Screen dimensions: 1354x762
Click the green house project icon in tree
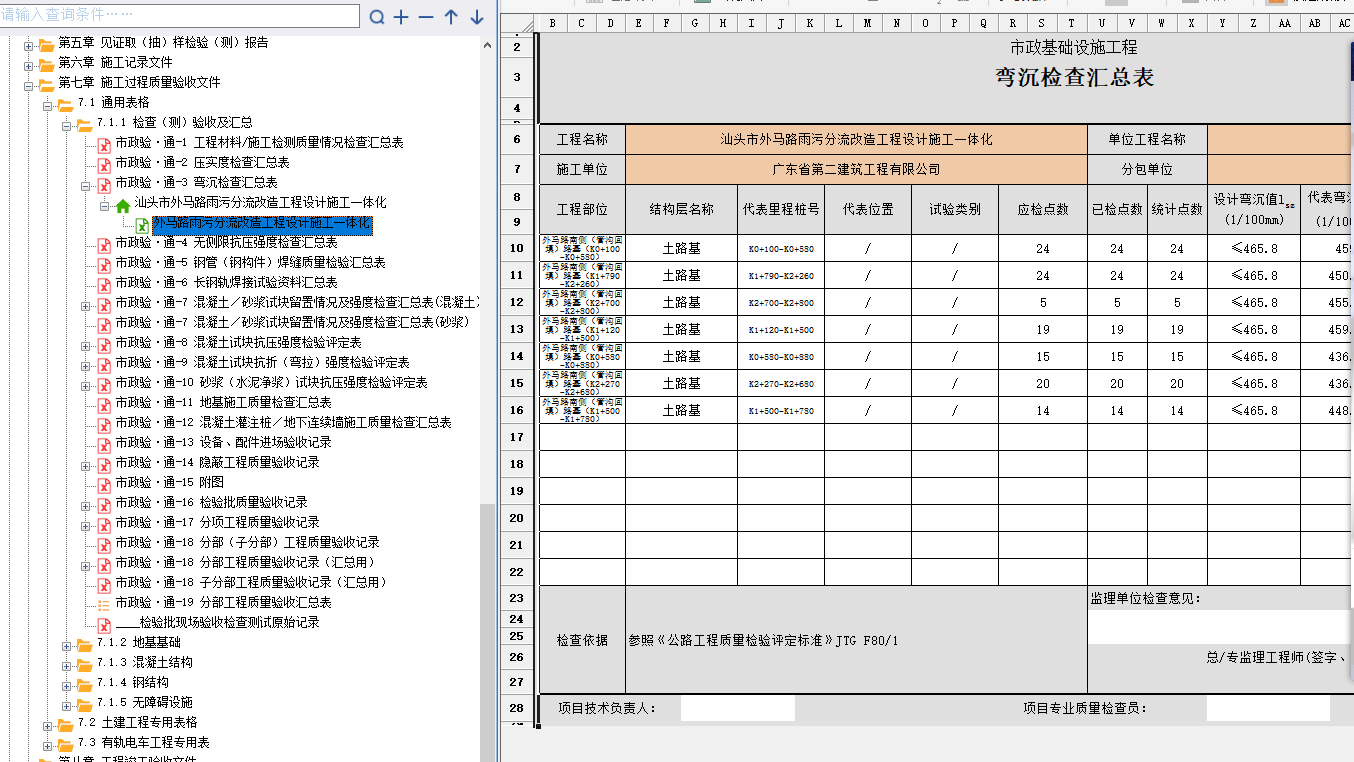click(122, 204)
